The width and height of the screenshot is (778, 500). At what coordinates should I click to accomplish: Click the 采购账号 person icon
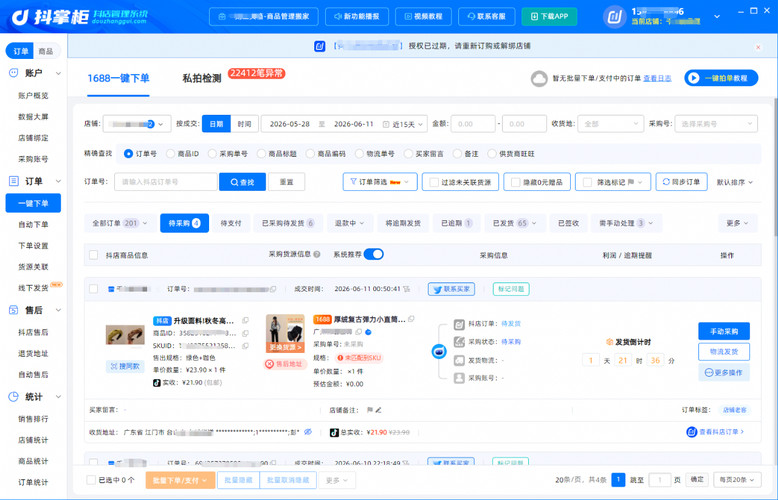[x=459, y=378]
